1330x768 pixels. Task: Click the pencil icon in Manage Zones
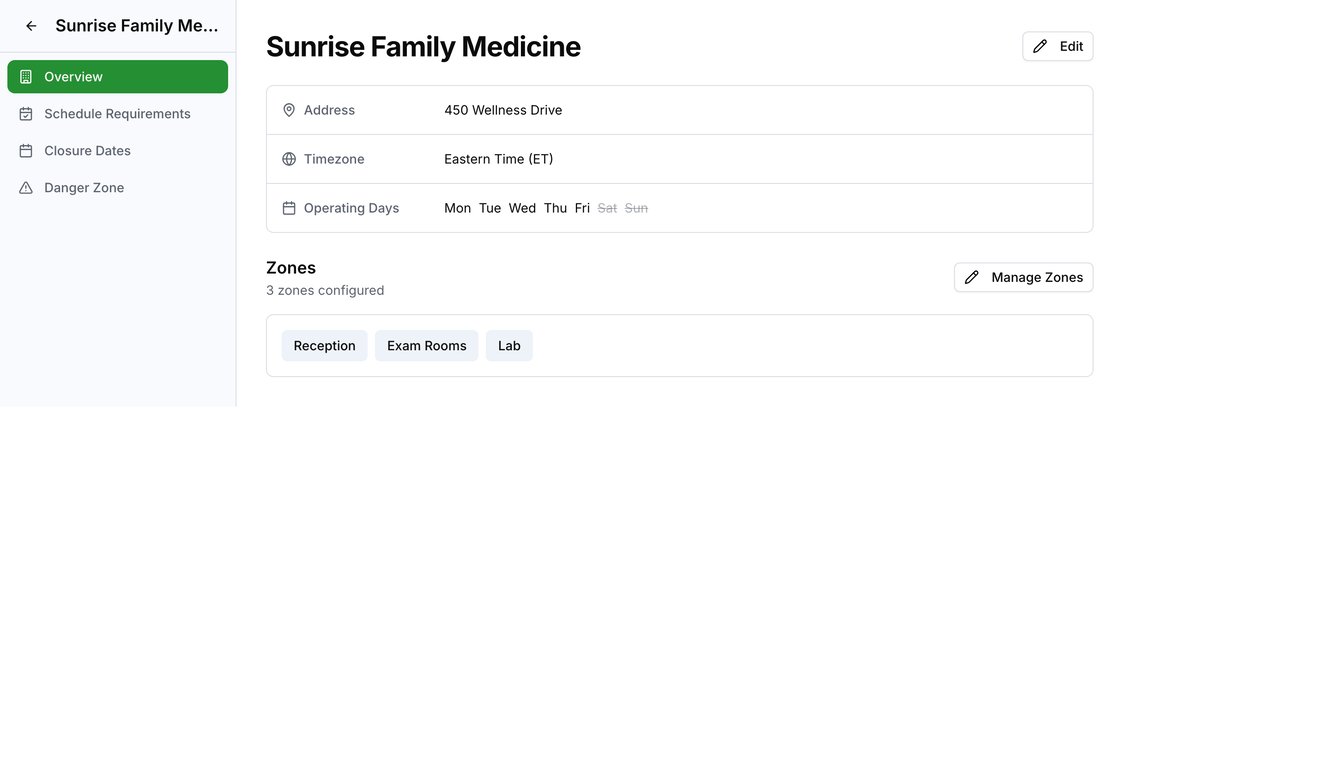pos(972,278)
